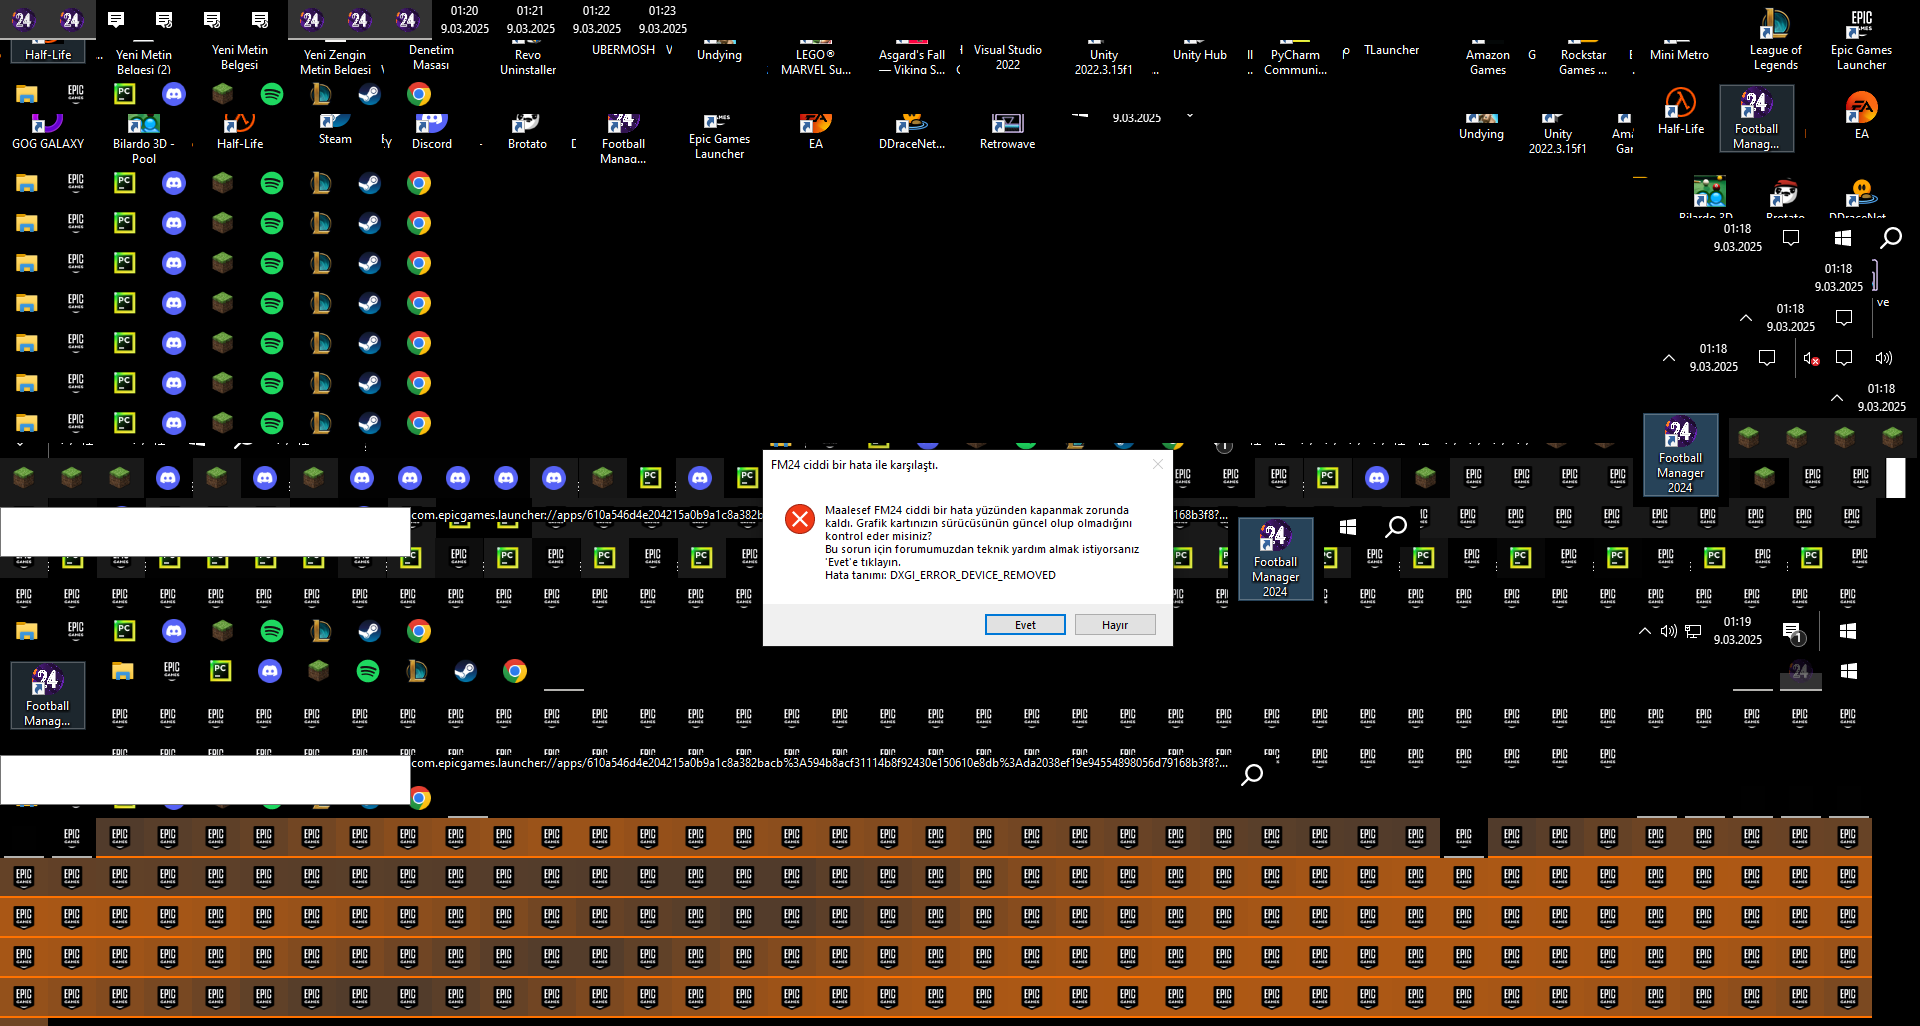Choose Hayır in the FM24 error dialog
This screenshot has width=1920, height=1026.
(1115, 625)
